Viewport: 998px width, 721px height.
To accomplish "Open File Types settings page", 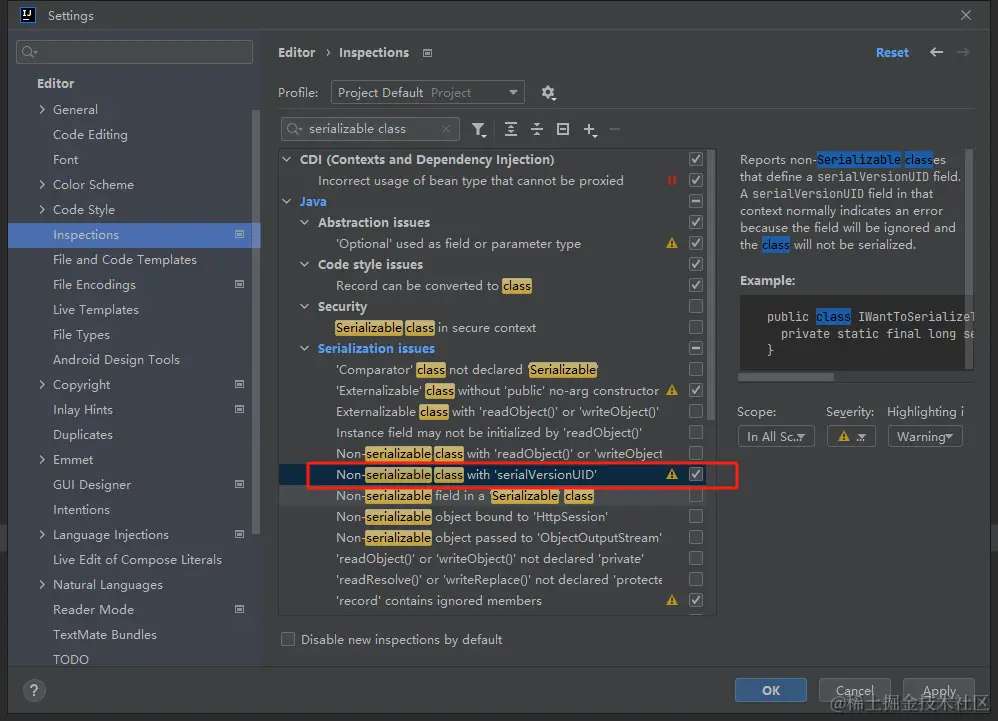I will coord(81,335).
